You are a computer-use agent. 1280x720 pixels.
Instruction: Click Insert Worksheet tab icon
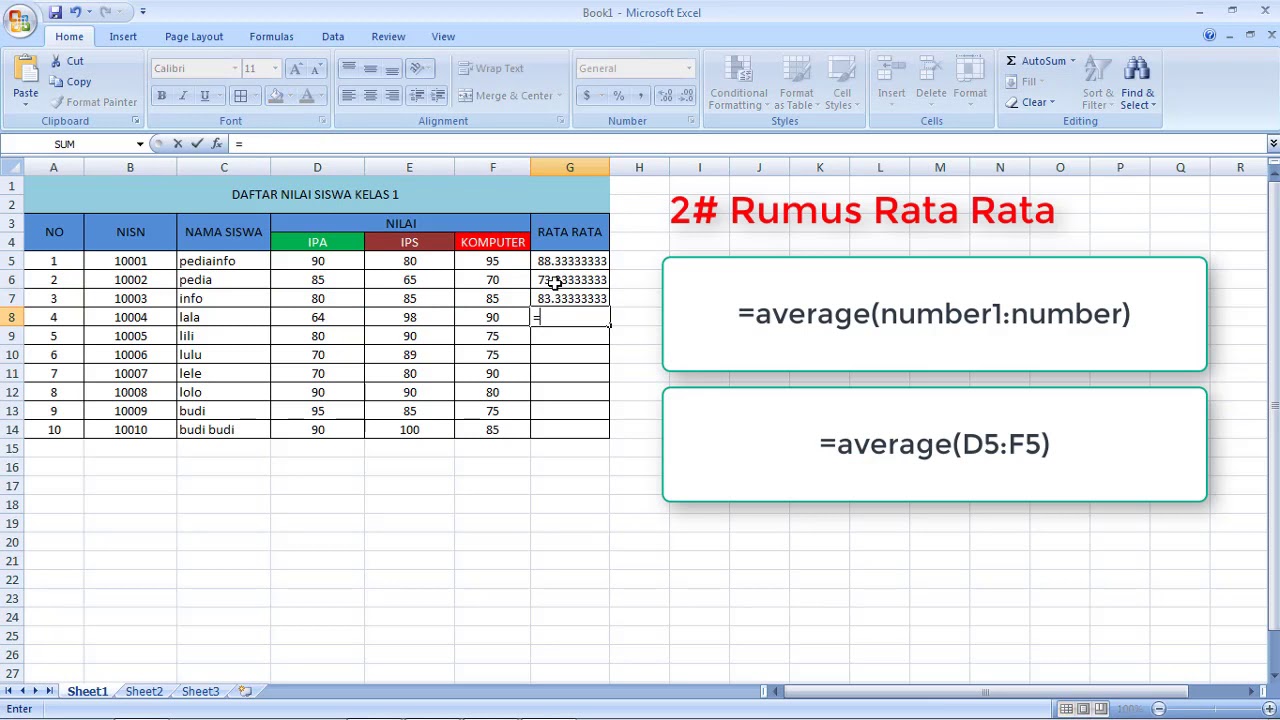(x=245, y=692)
